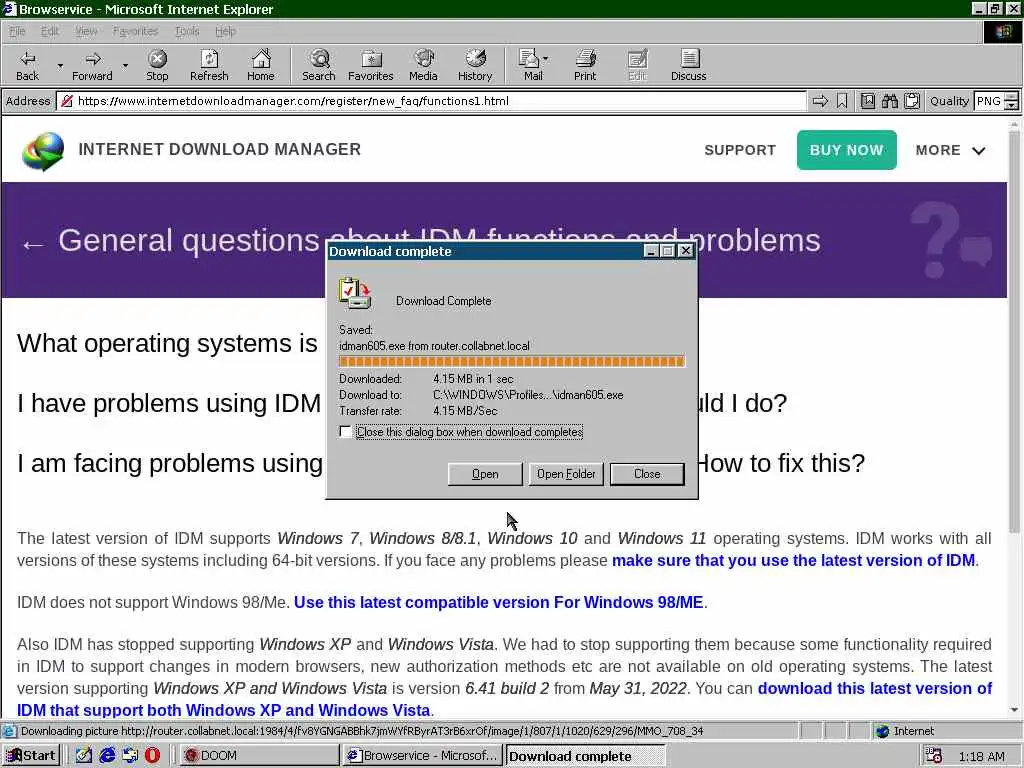The height and width of the screenshot is (768, 1024).
Task: Follow 'make sure that you use the latest version of IDM' link
Action: (x=793, y=560)
